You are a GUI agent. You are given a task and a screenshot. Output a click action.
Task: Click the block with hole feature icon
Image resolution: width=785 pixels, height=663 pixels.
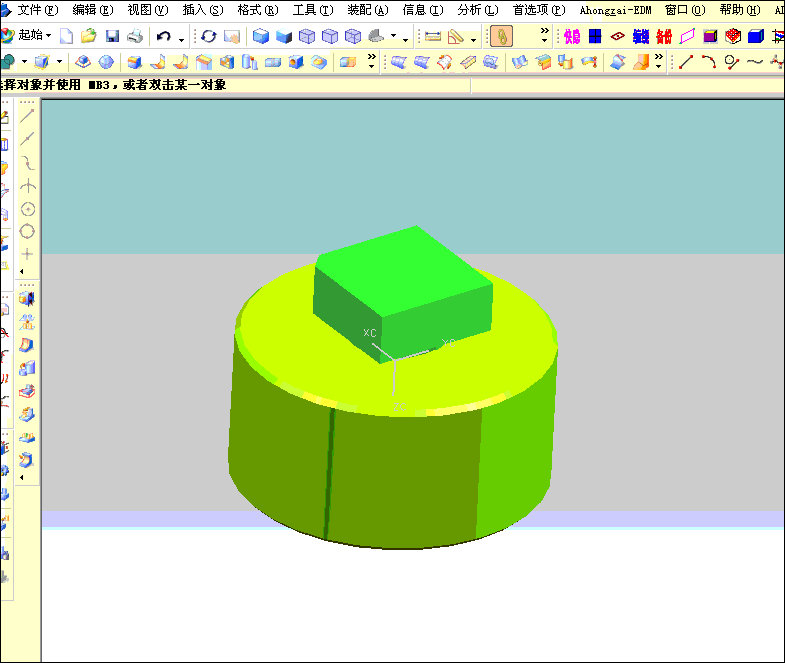[x=296, y=62]
